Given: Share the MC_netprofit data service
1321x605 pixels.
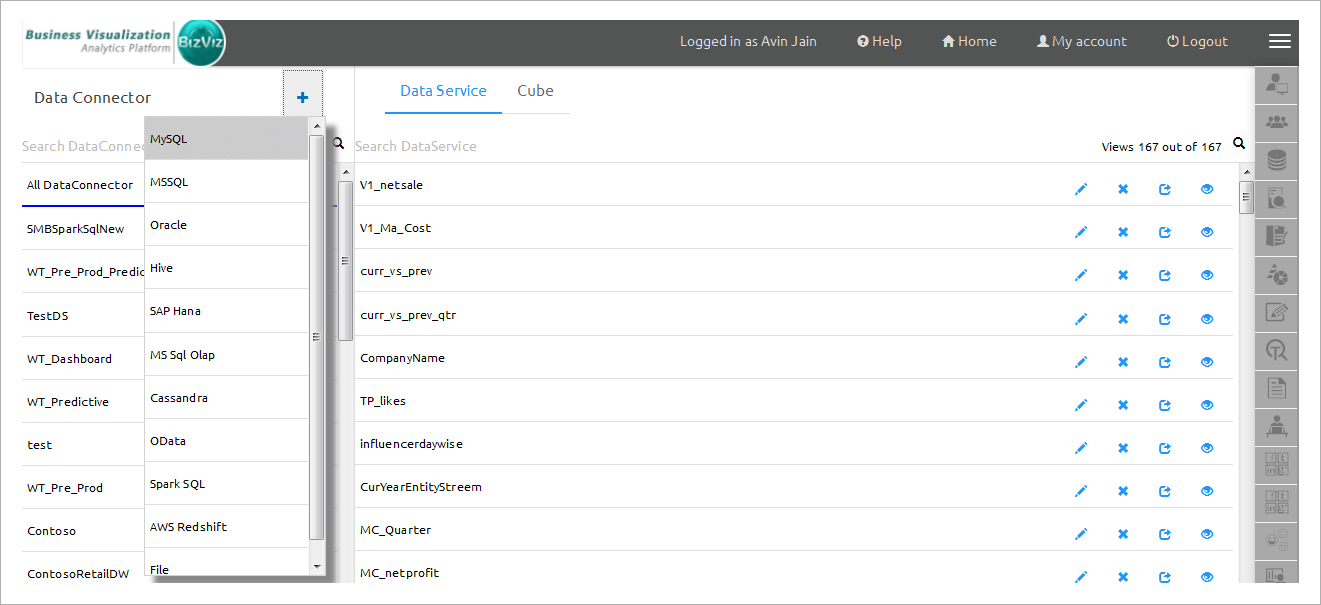Looking at the screenshot, I should (1165, 577).
